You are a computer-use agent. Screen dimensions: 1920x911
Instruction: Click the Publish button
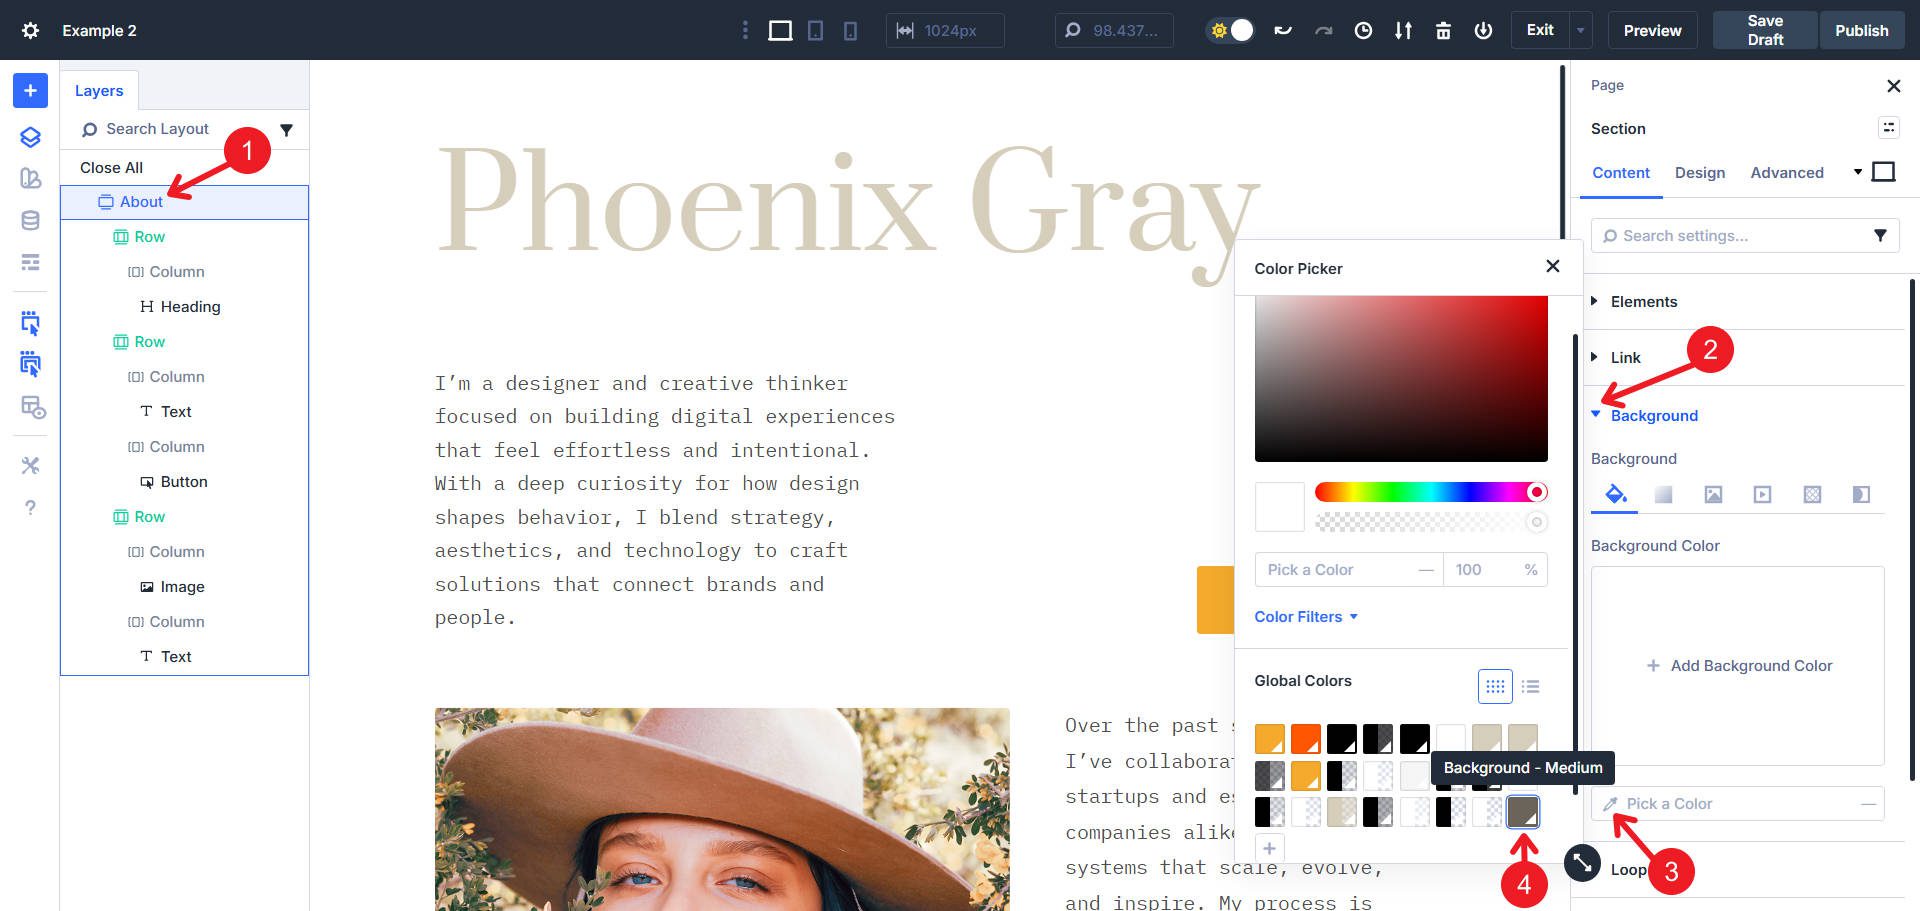coord(1861,31)
